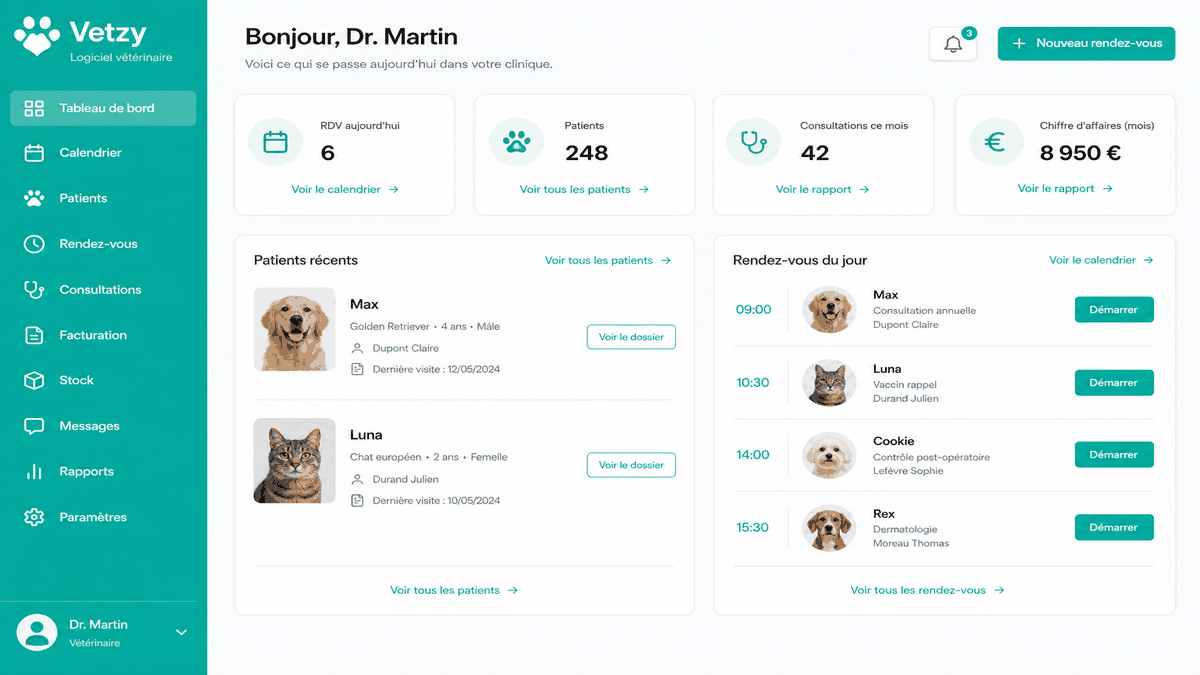The width and height of the screenshot is (1200, 675).
Task: Click the 15:30 appointment time
Action: point(753,527)
